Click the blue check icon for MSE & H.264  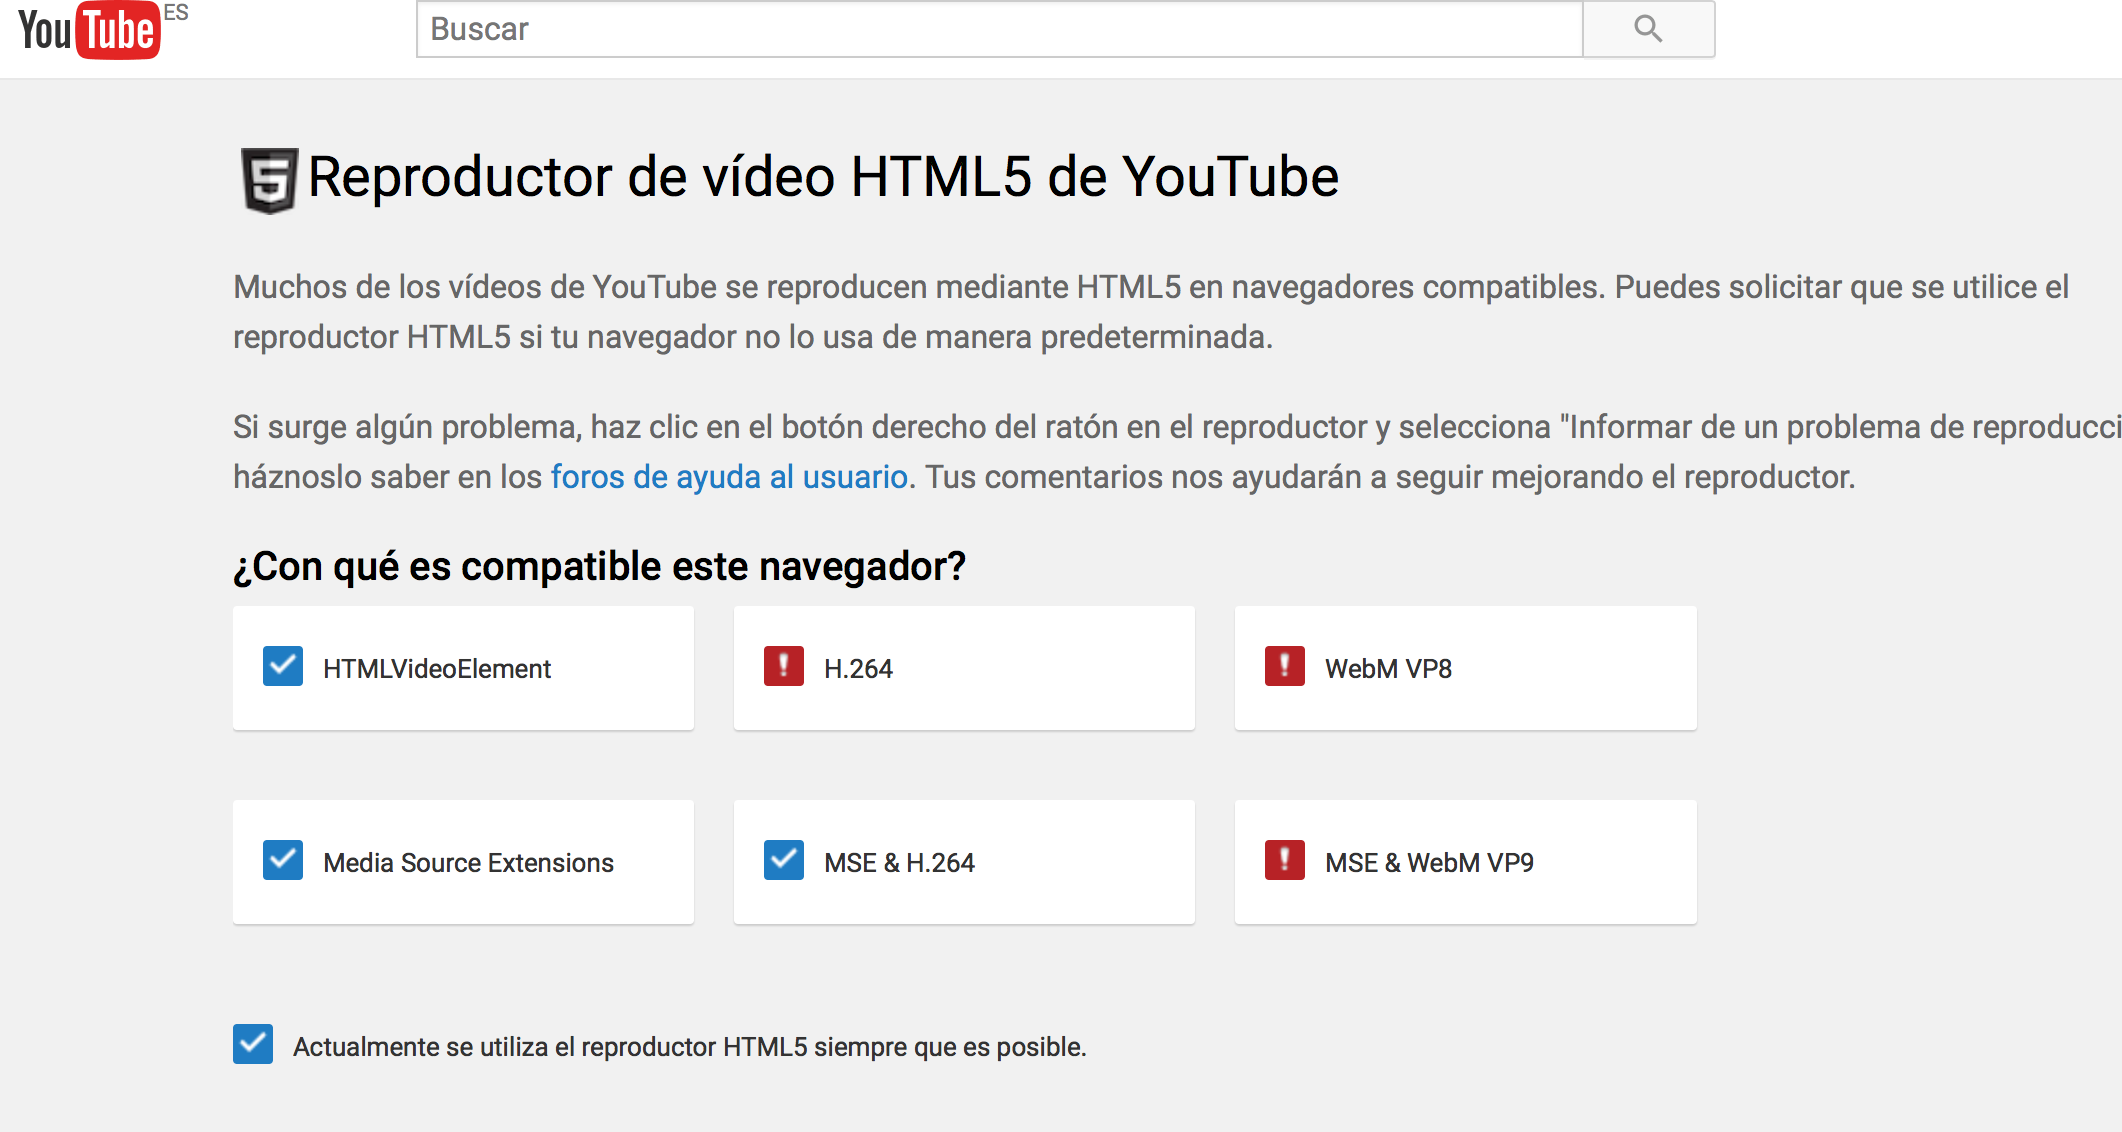[x=783, y=860]
